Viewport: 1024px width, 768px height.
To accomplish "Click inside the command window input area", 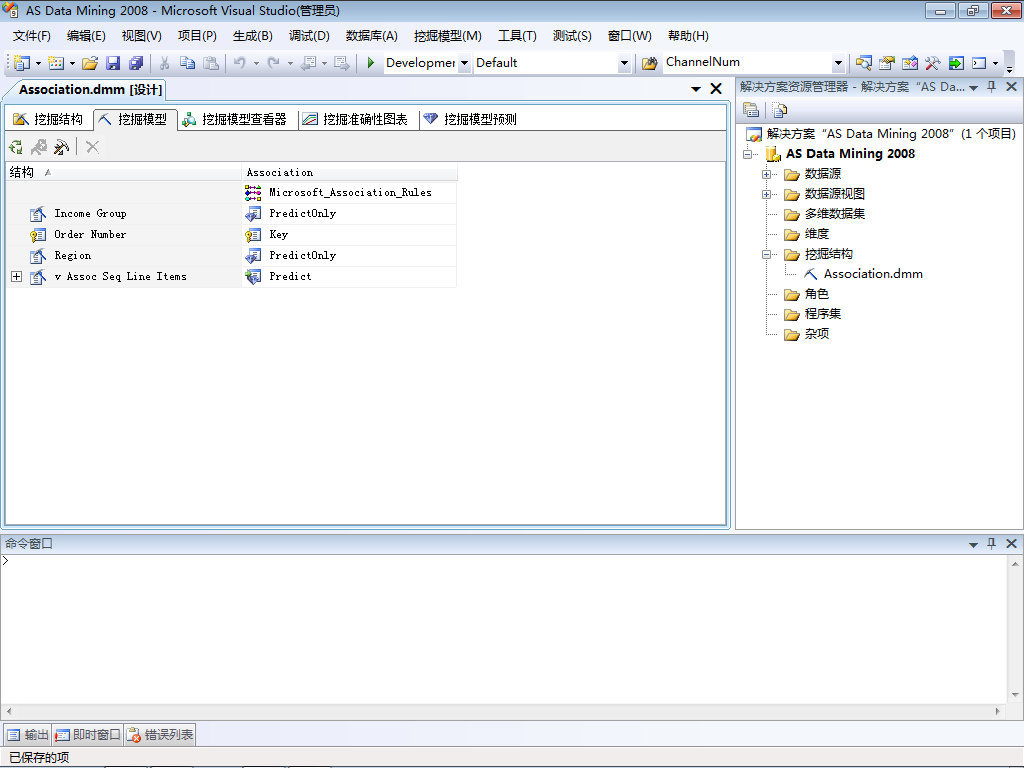I will [503, 630].
